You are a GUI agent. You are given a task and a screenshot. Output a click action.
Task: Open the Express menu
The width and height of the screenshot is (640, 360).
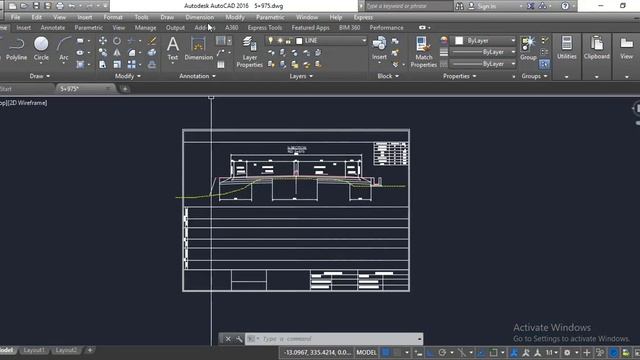(363, 17)
